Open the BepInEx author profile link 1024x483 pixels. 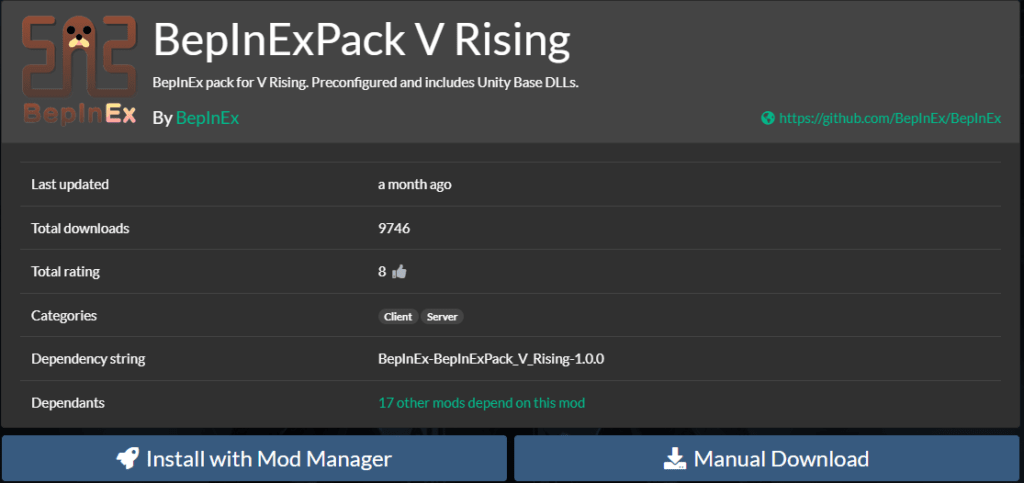pos(208,118)
